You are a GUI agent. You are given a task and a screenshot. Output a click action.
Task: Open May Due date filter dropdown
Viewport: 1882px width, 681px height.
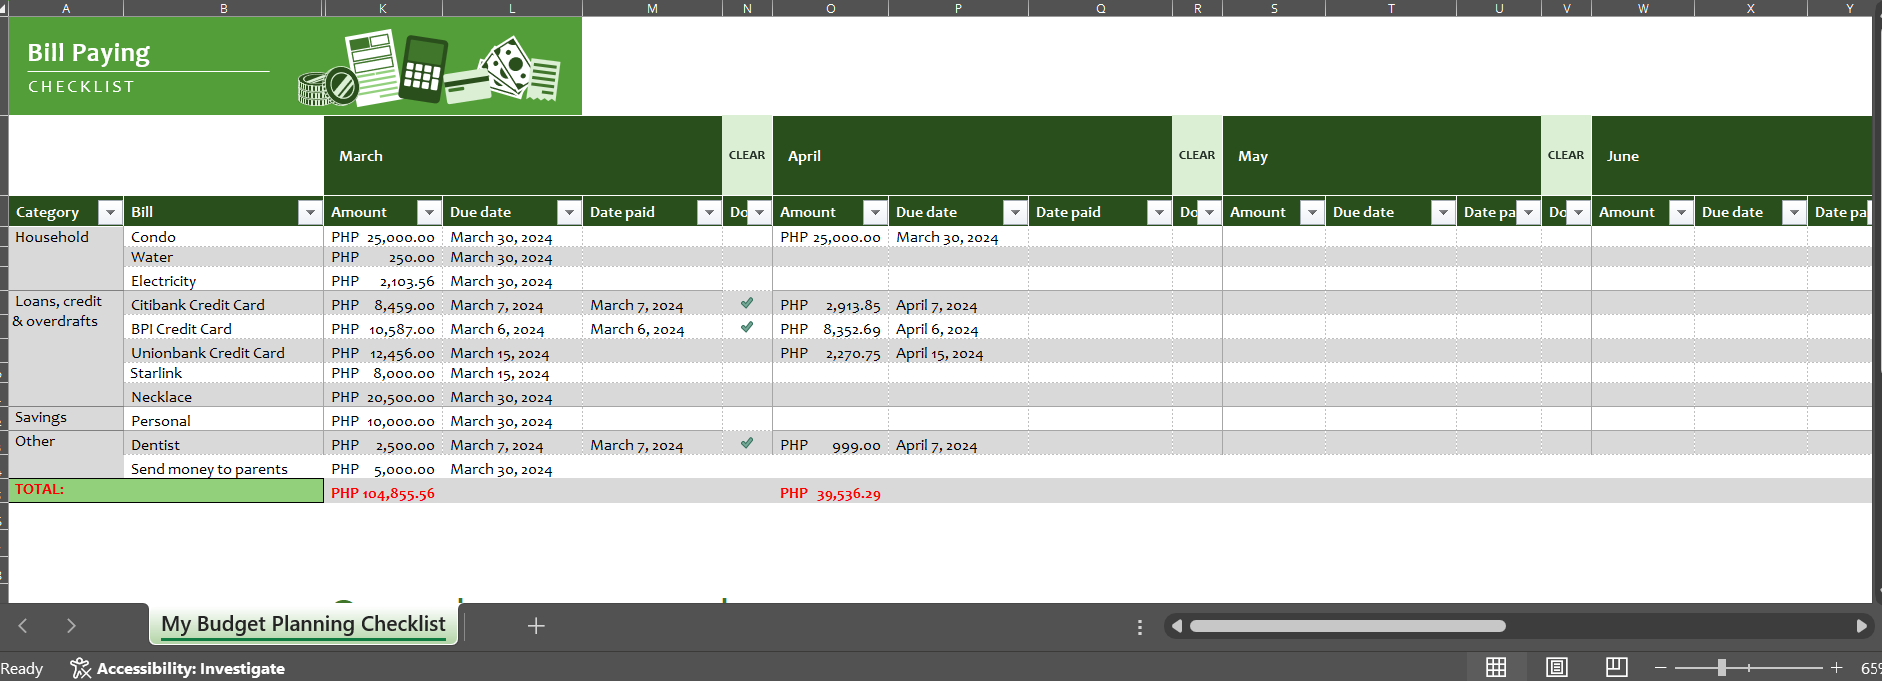[1443, 212]
